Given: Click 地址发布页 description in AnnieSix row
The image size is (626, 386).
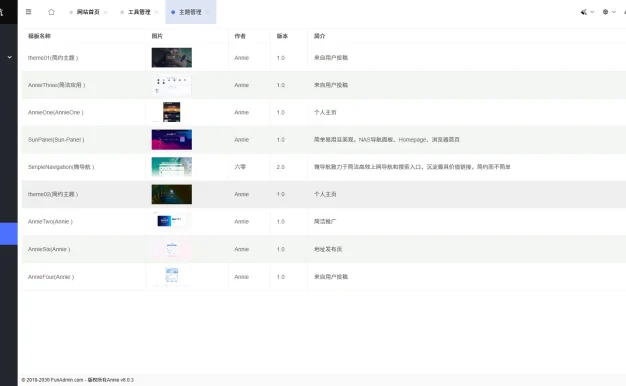Looking at the screenshot, I should (x=328, y=249).
